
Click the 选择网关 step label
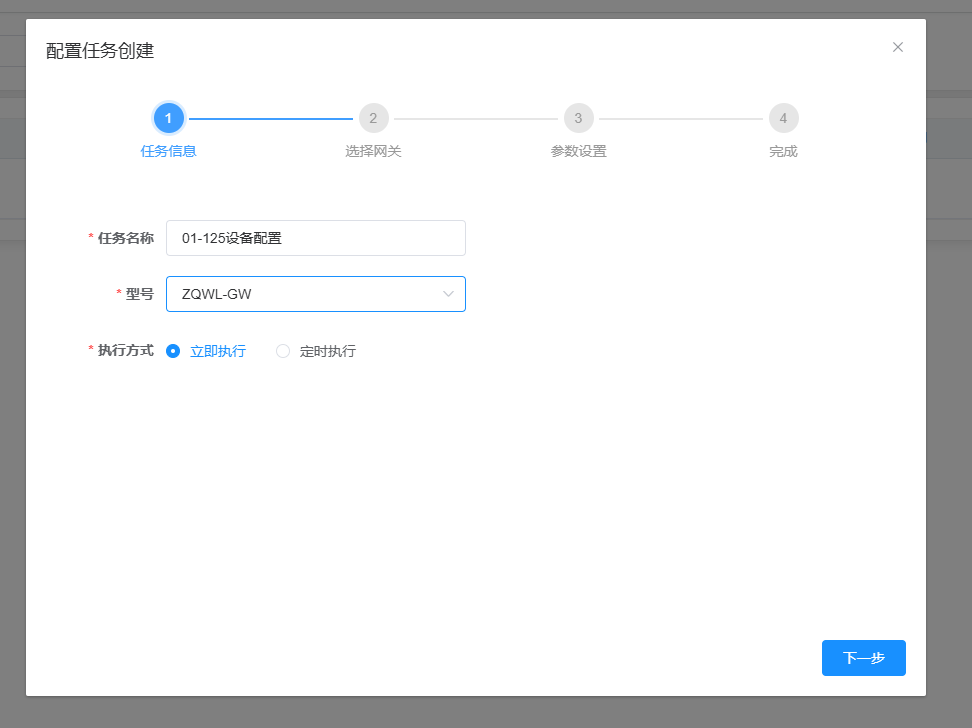pos(373,151)
